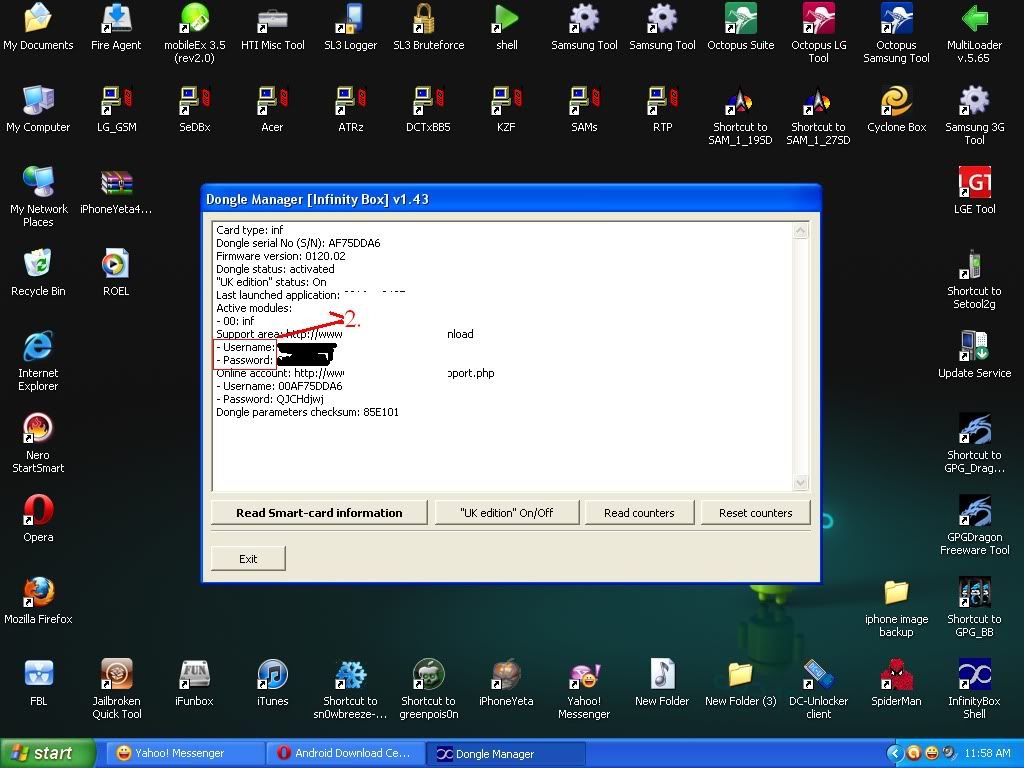
Task: Select the Username: 00AF75DDA6 line
Action: pos(280,386)
